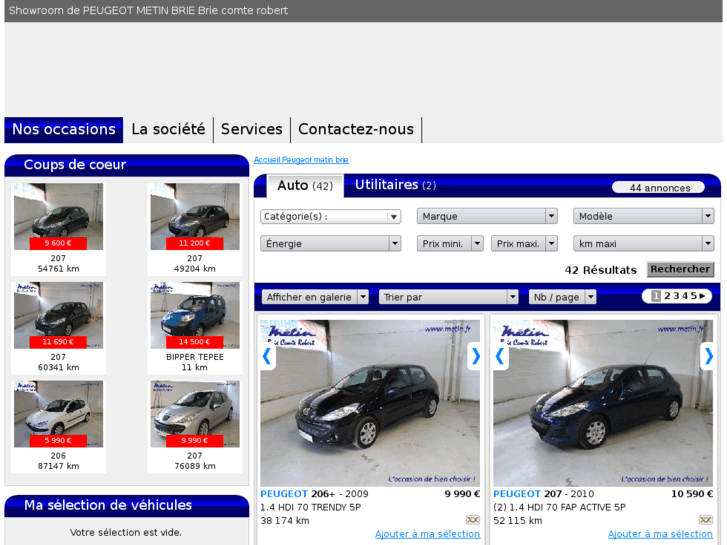727x545 pixels.
Task: Open the 207 thumbnail priced 11 690 €
Action: 58,315
